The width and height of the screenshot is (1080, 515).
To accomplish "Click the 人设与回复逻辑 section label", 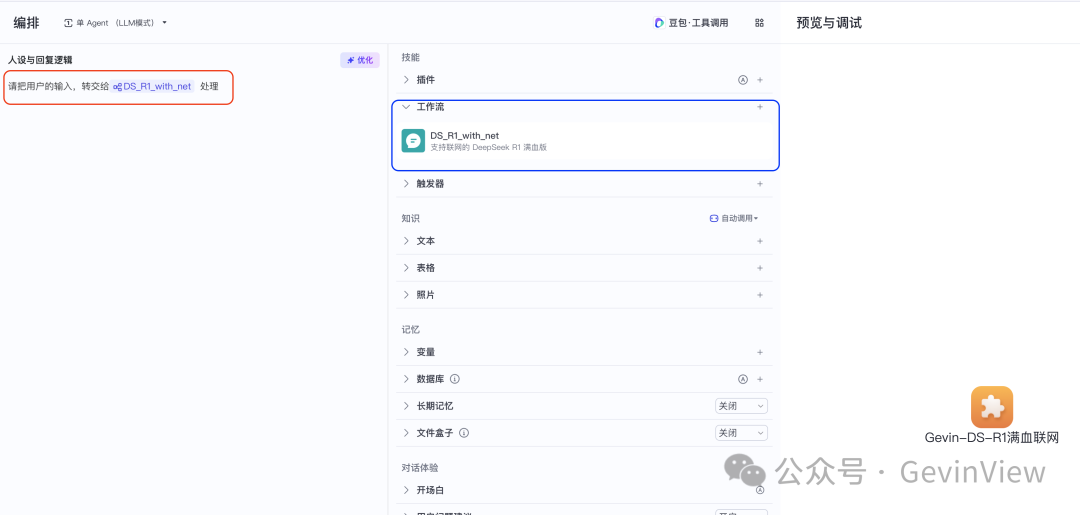I will coord(41,60).
